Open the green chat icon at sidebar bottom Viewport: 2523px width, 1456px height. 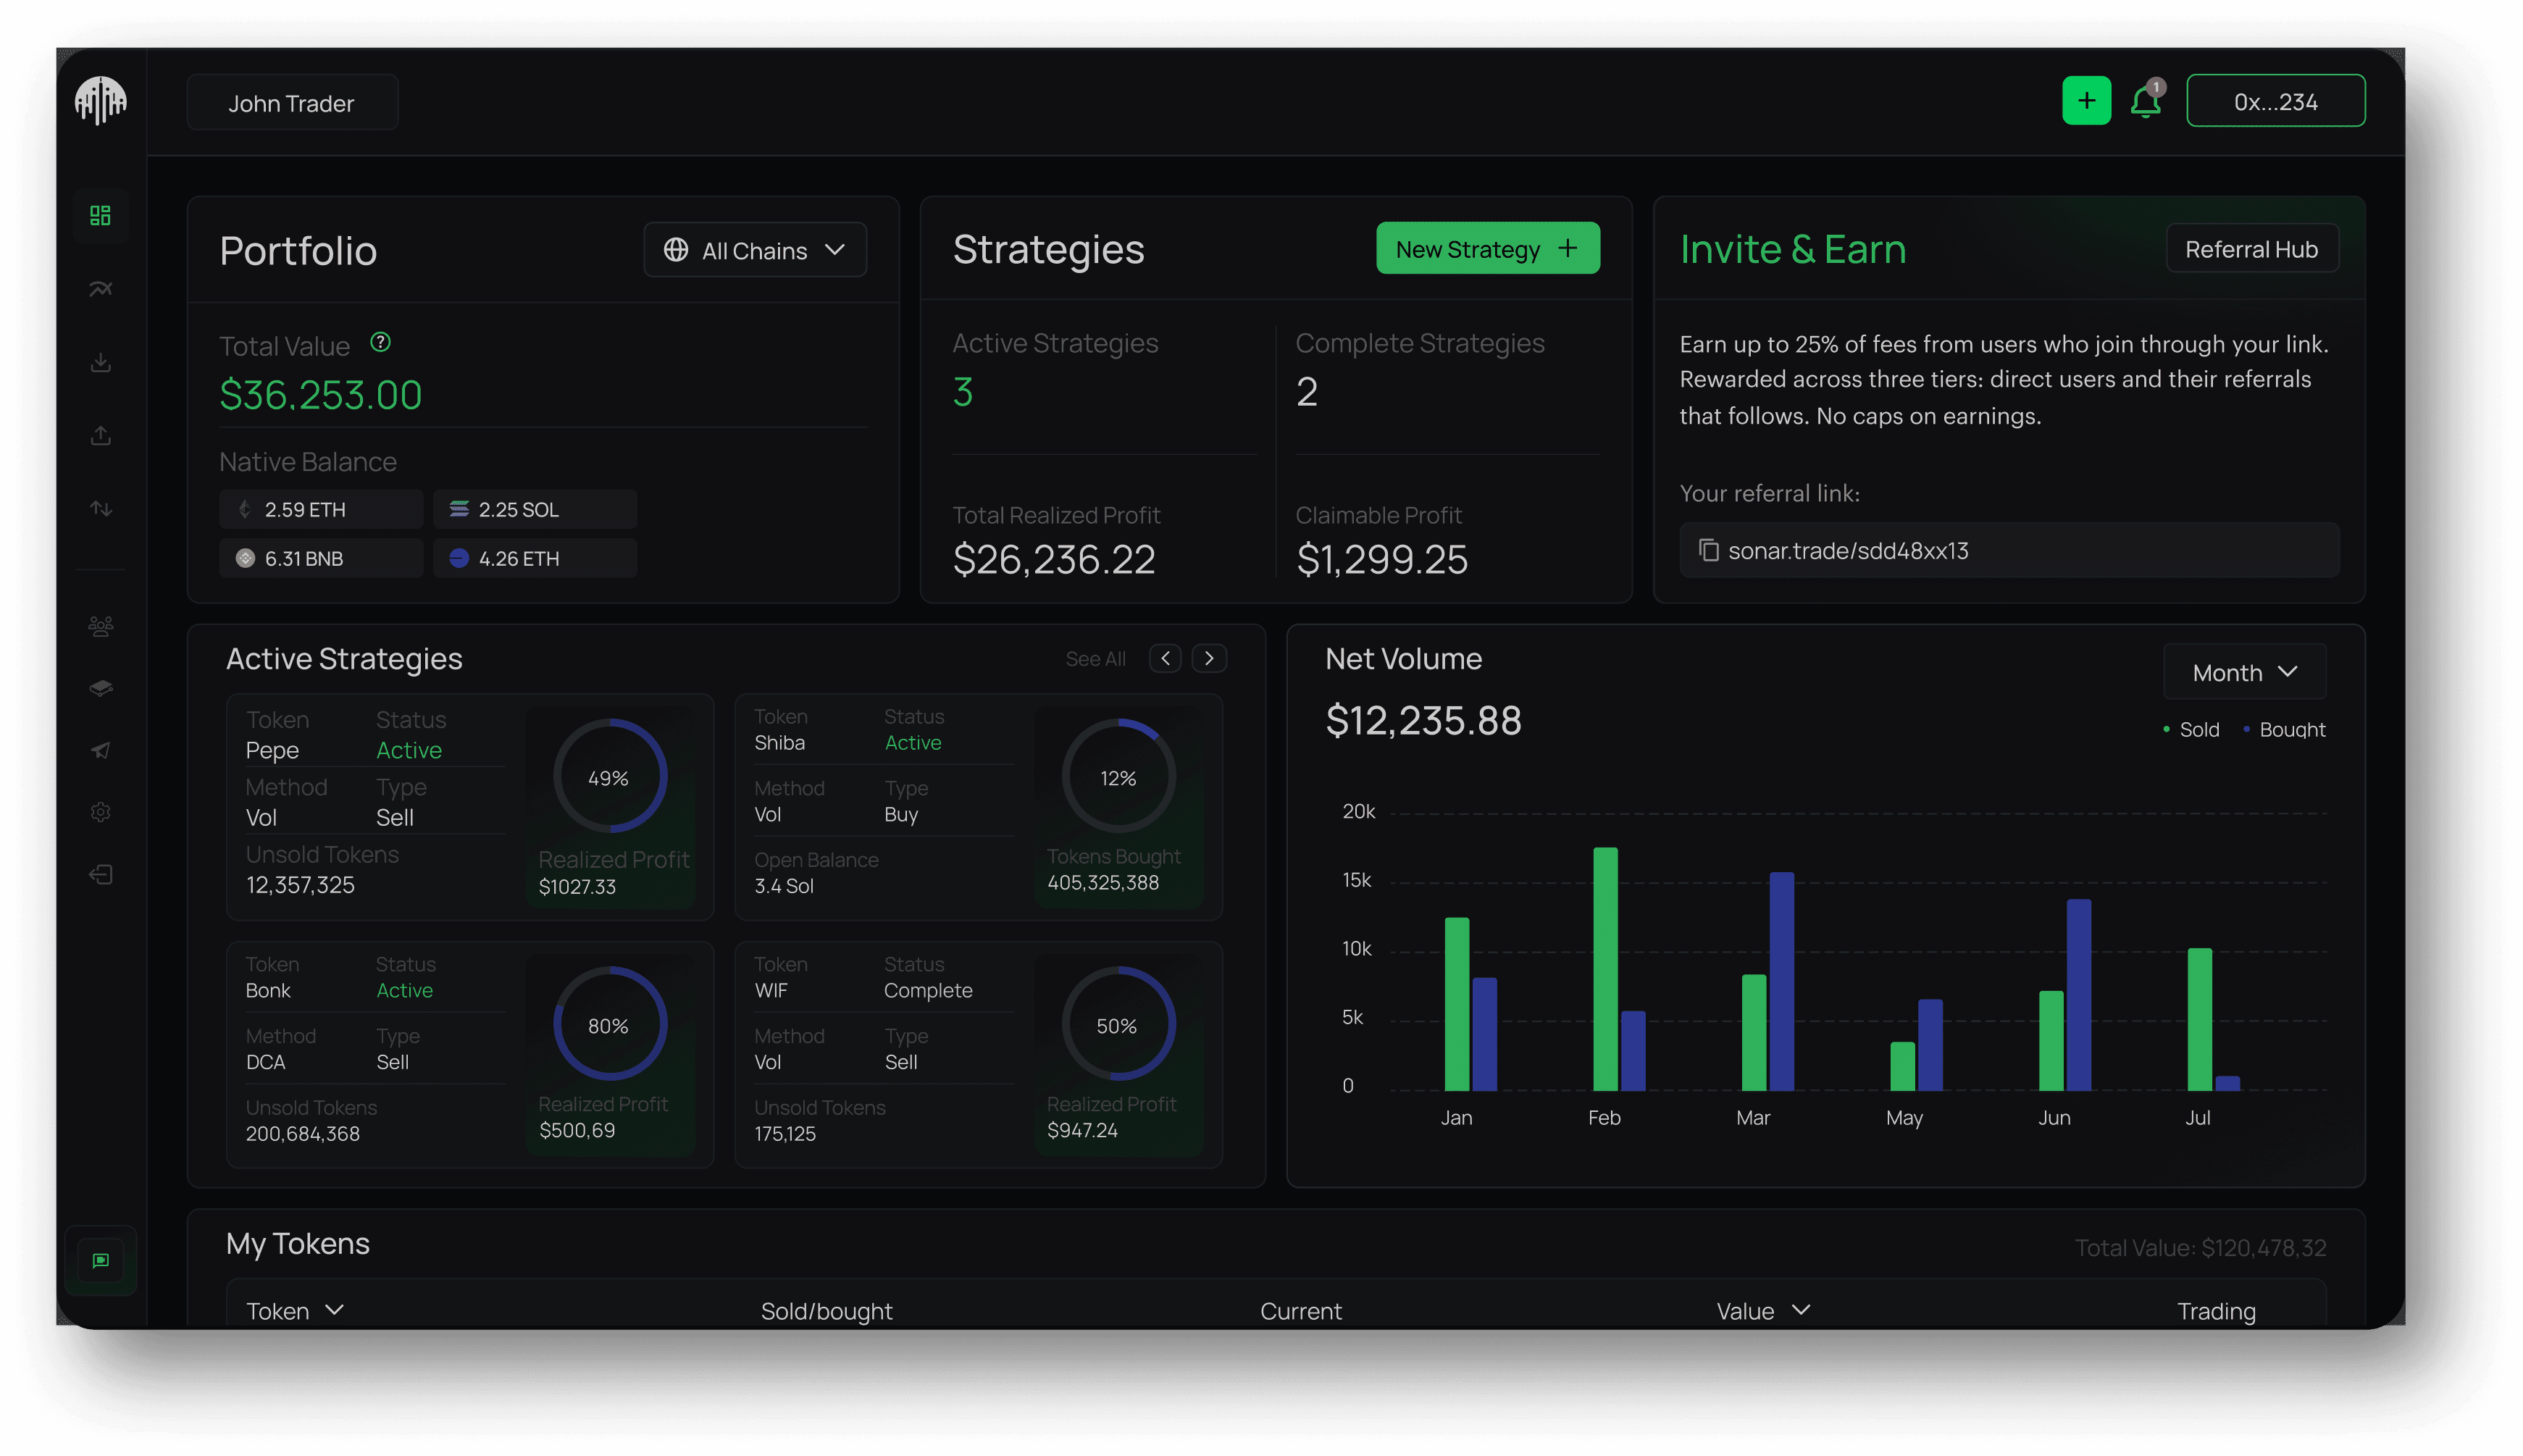click(100, 1260)
